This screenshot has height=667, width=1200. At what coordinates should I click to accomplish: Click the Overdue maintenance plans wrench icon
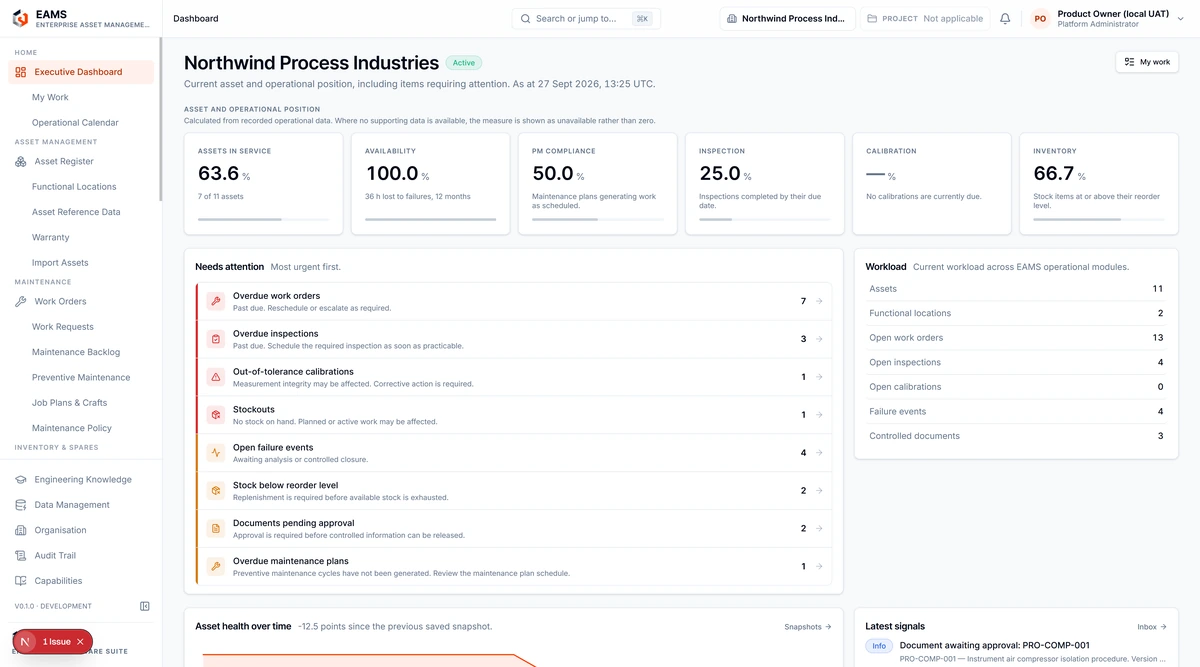tap(215, 566)
